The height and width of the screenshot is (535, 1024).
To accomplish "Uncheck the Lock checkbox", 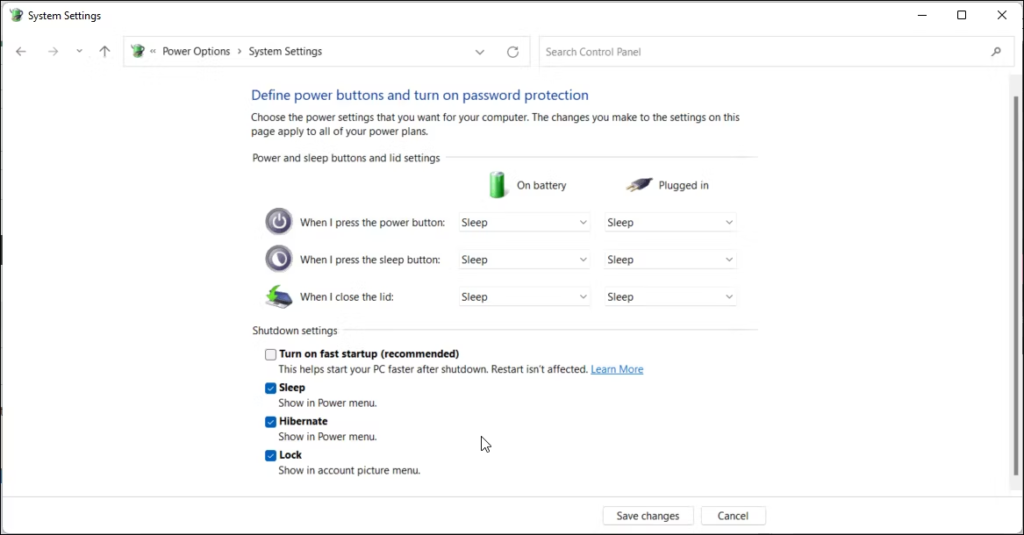I will click(270, 455).
